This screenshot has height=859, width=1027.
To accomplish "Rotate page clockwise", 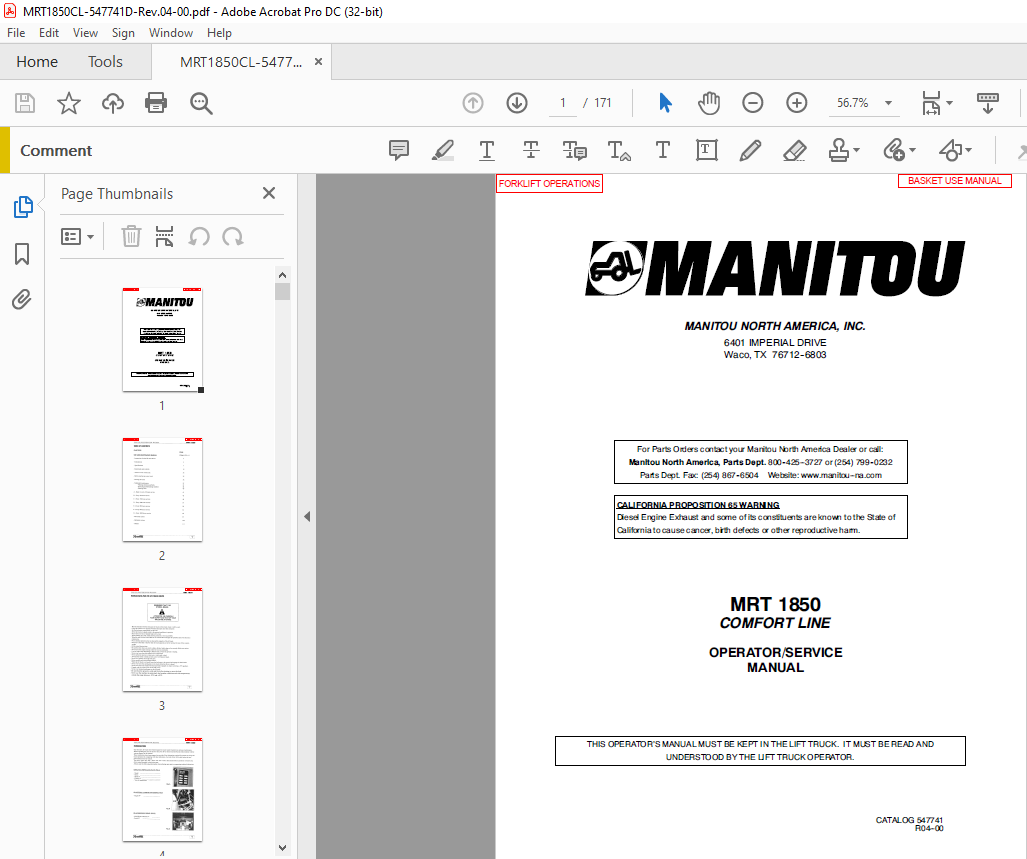I will 233,236.
